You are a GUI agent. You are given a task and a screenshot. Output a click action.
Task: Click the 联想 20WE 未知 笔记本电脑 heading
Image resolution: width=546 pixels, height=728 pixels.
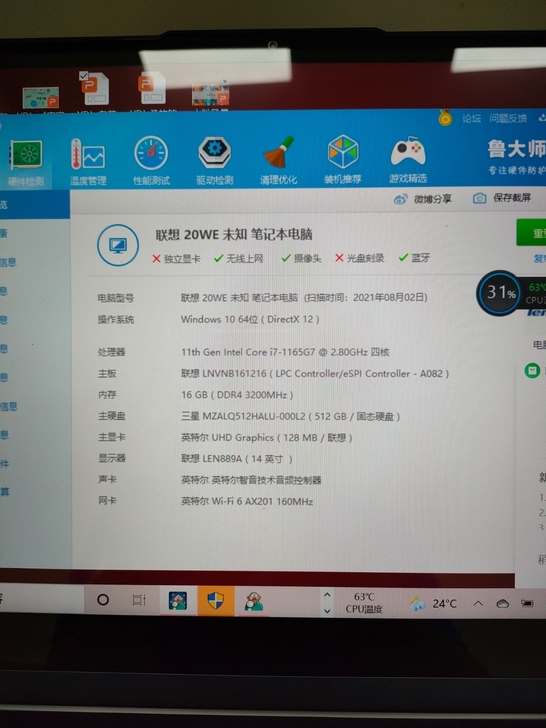point(234,234)
